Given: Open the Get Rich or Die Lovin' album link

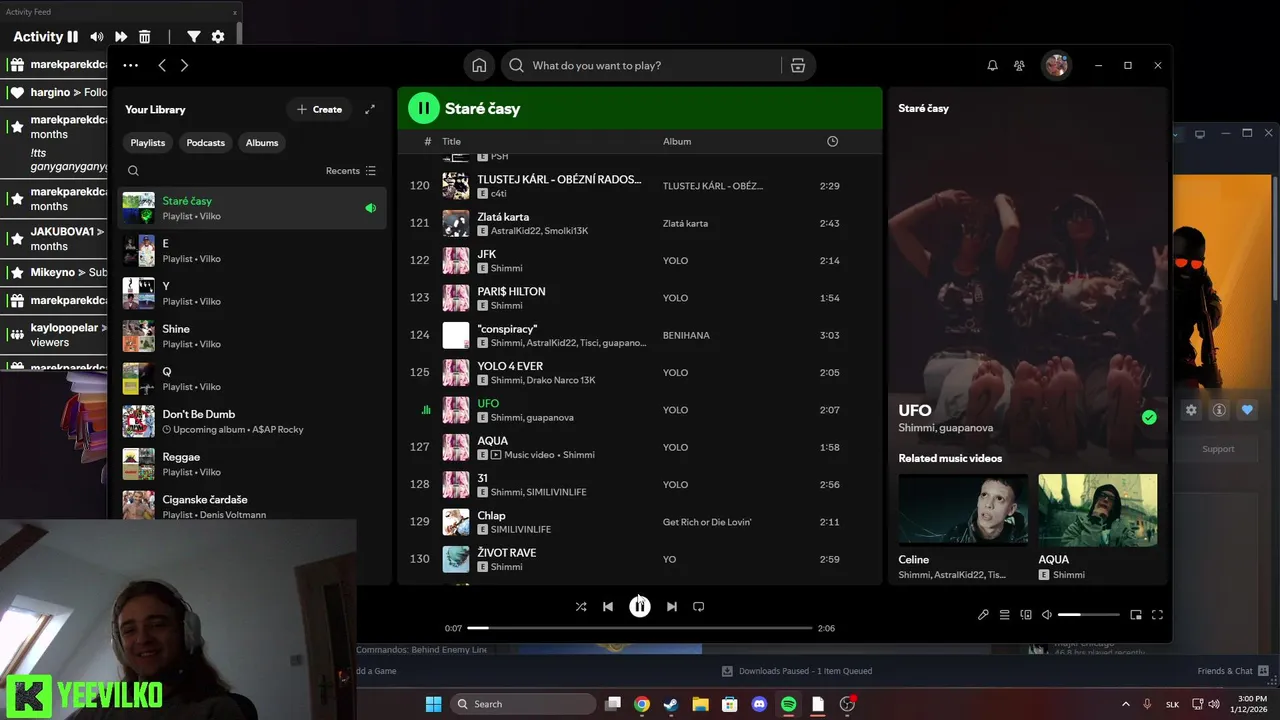Looking at the screenshot, I should pos(707,522).
